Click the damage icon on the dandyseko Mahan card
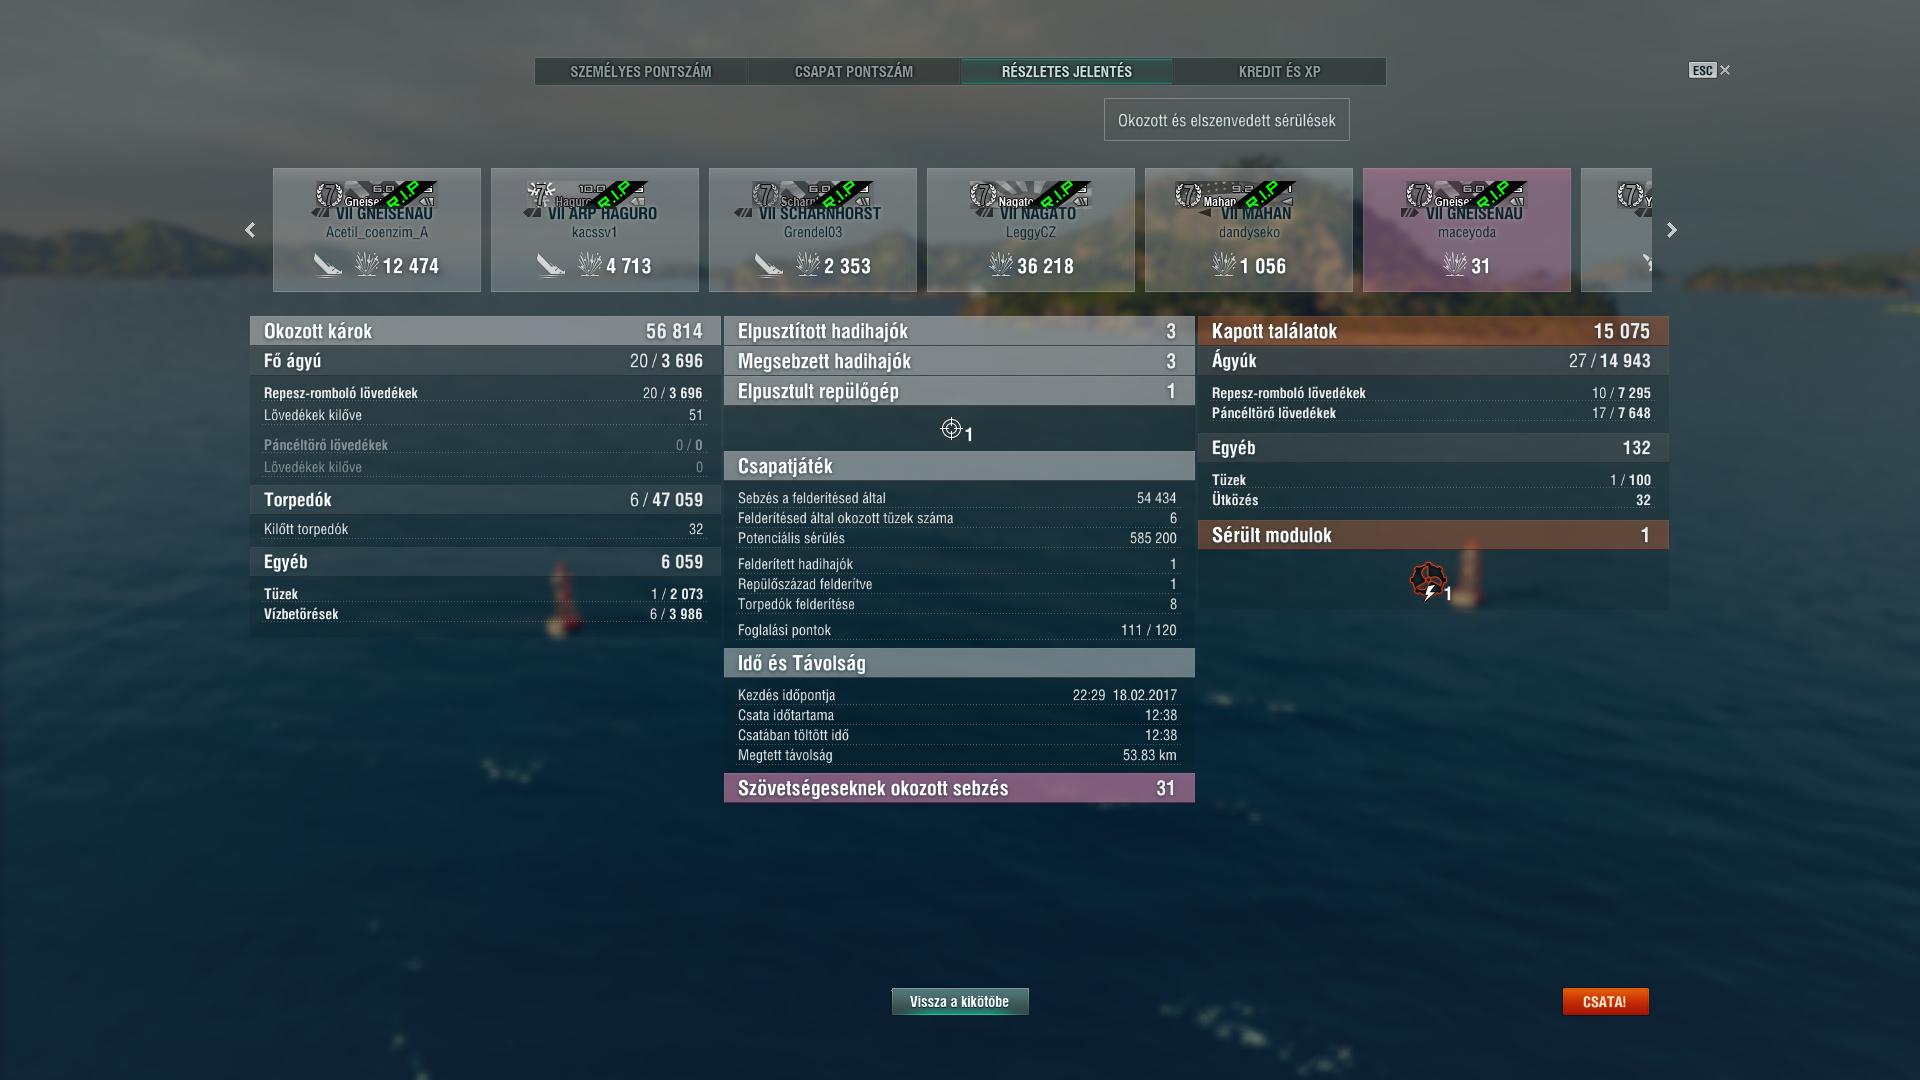 [1224, 265]
